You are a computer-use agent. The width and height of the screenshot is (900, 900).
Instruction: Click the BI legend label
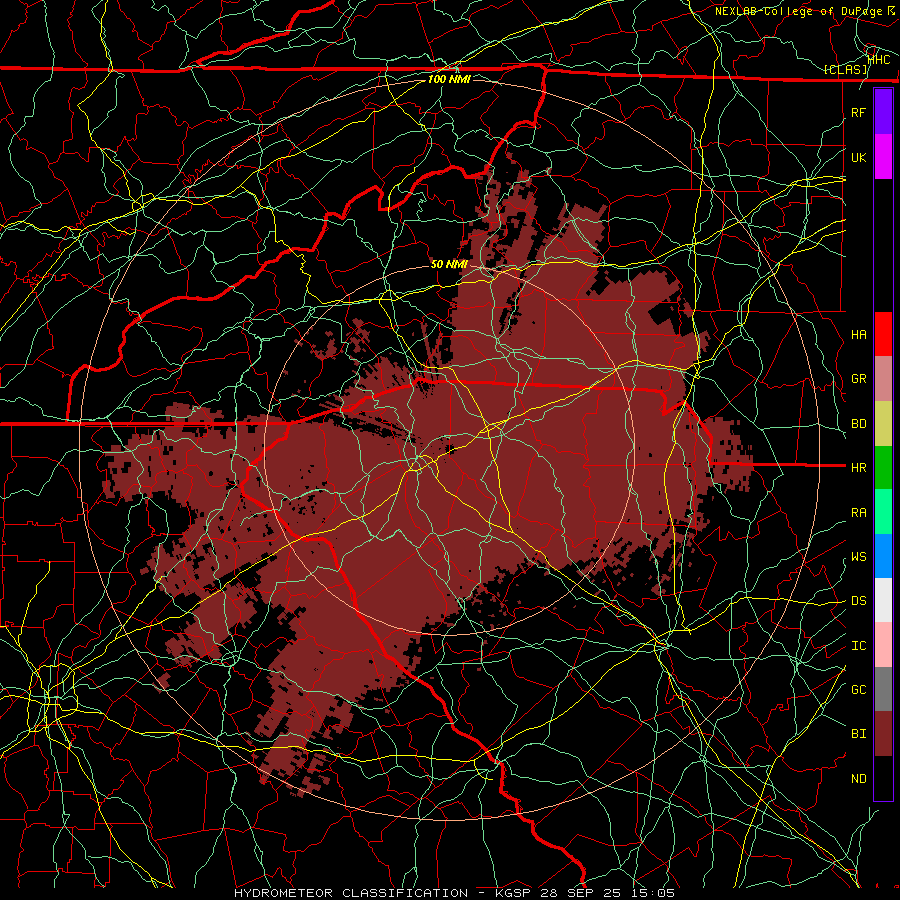coord(859,734)
